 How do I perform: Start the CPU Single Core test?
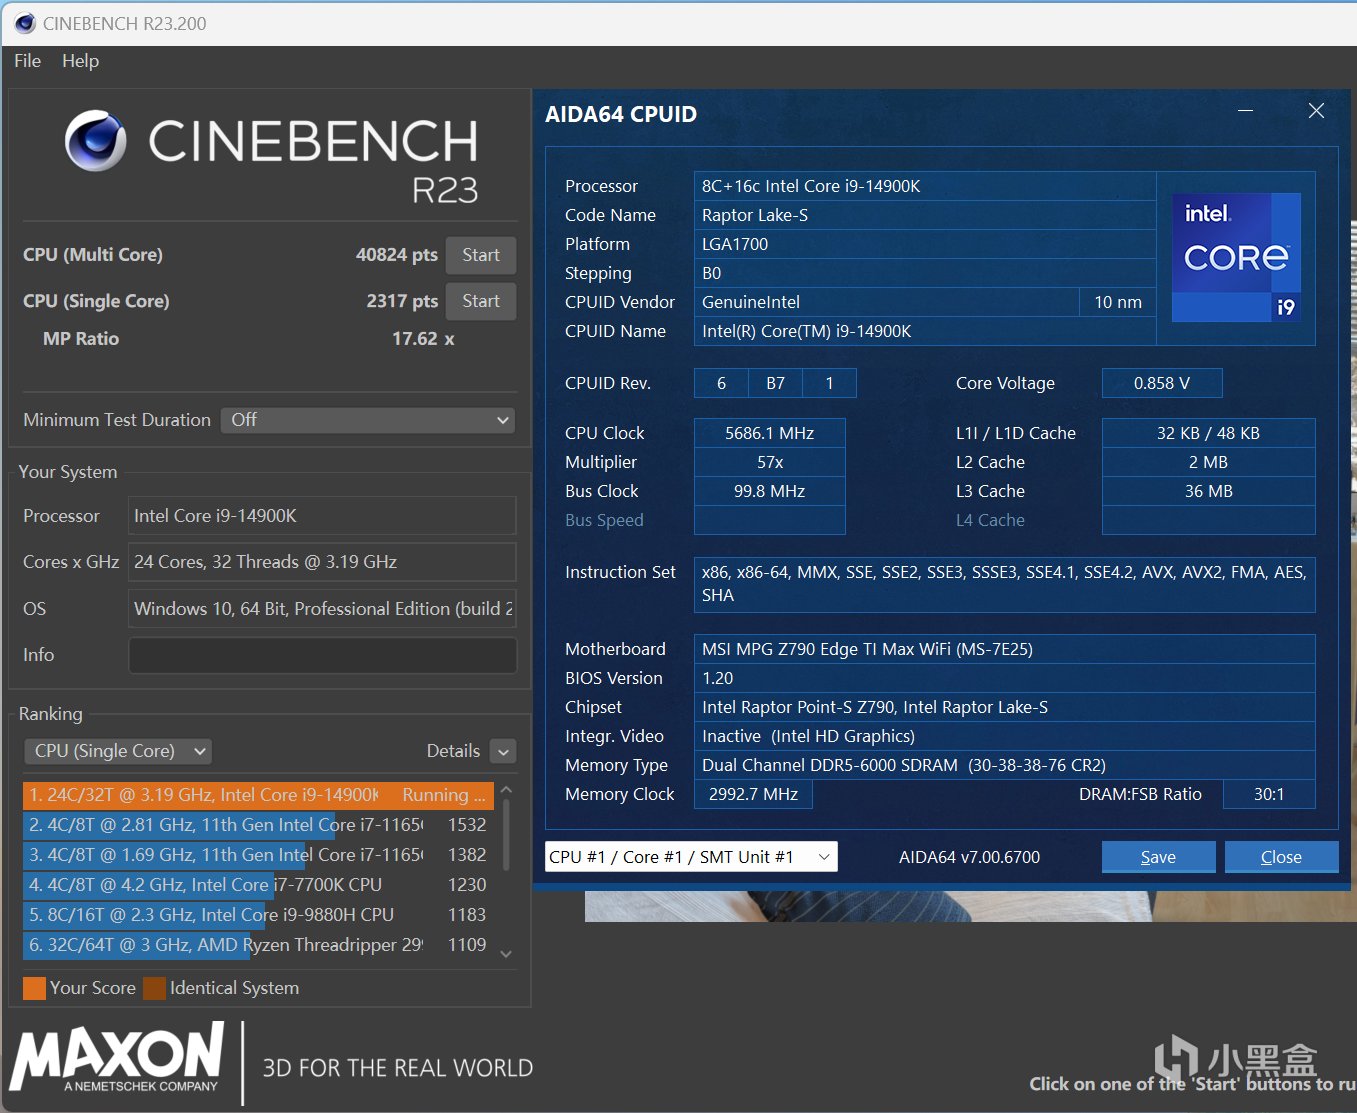coord(480,301)
